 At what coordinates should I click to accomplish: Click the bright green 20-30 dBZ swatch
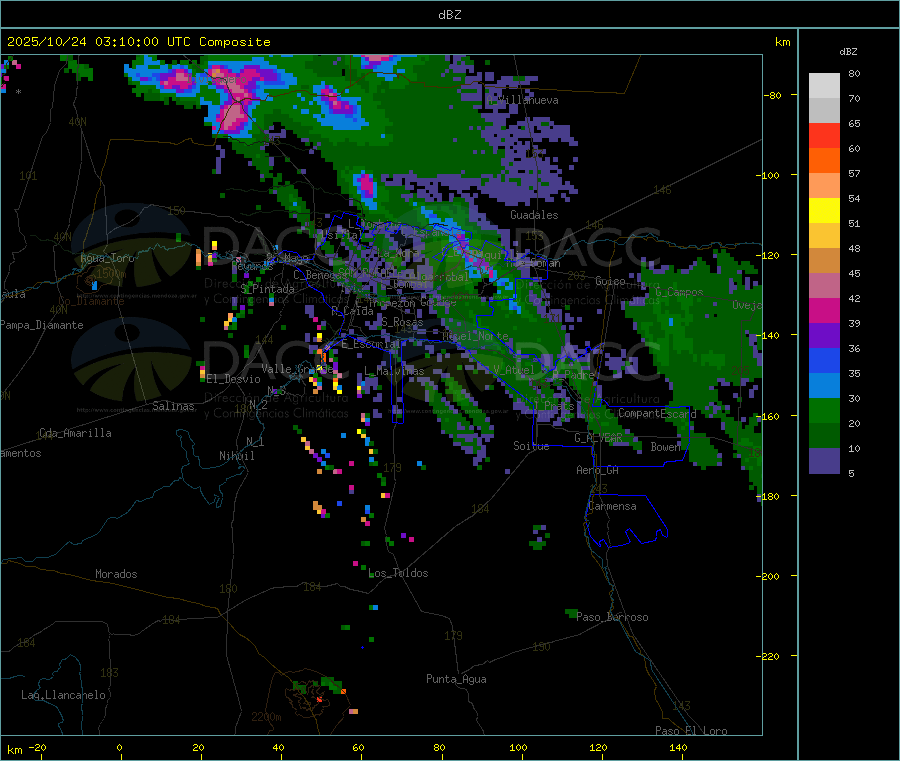pos(824,410)
